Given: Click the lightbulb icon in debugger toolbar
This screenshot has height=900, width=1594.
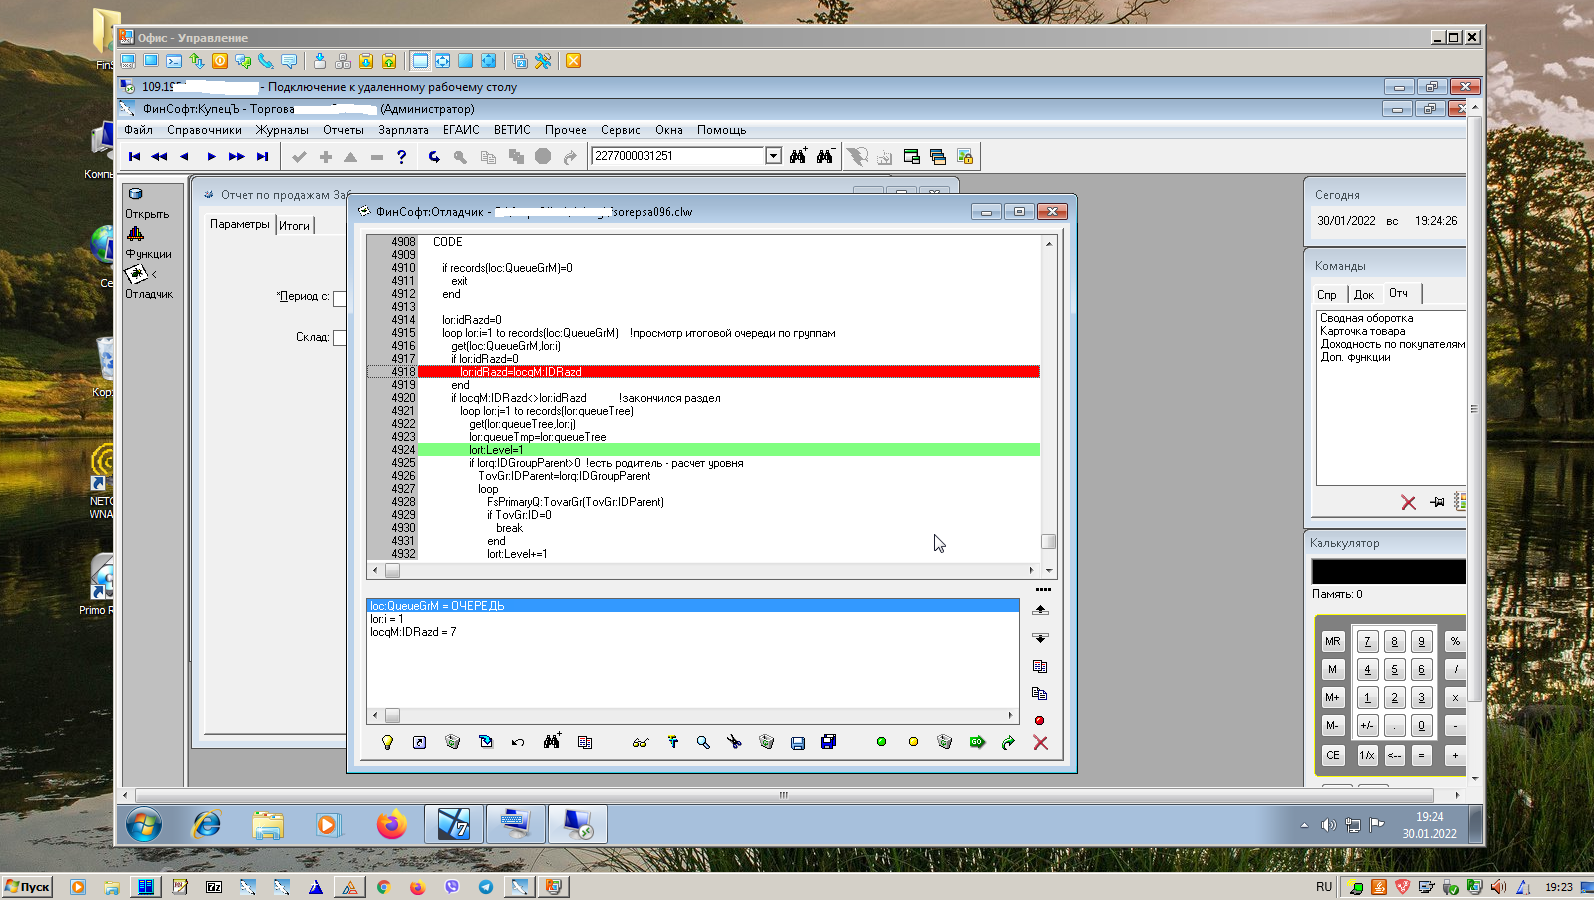Looking at the screenshot, I should (387, 742).
